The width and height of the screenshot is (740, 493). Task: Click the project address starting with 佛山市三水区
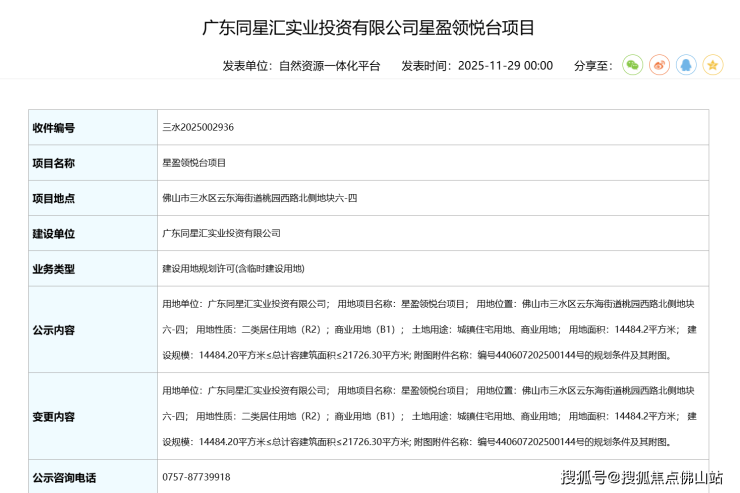259,198
